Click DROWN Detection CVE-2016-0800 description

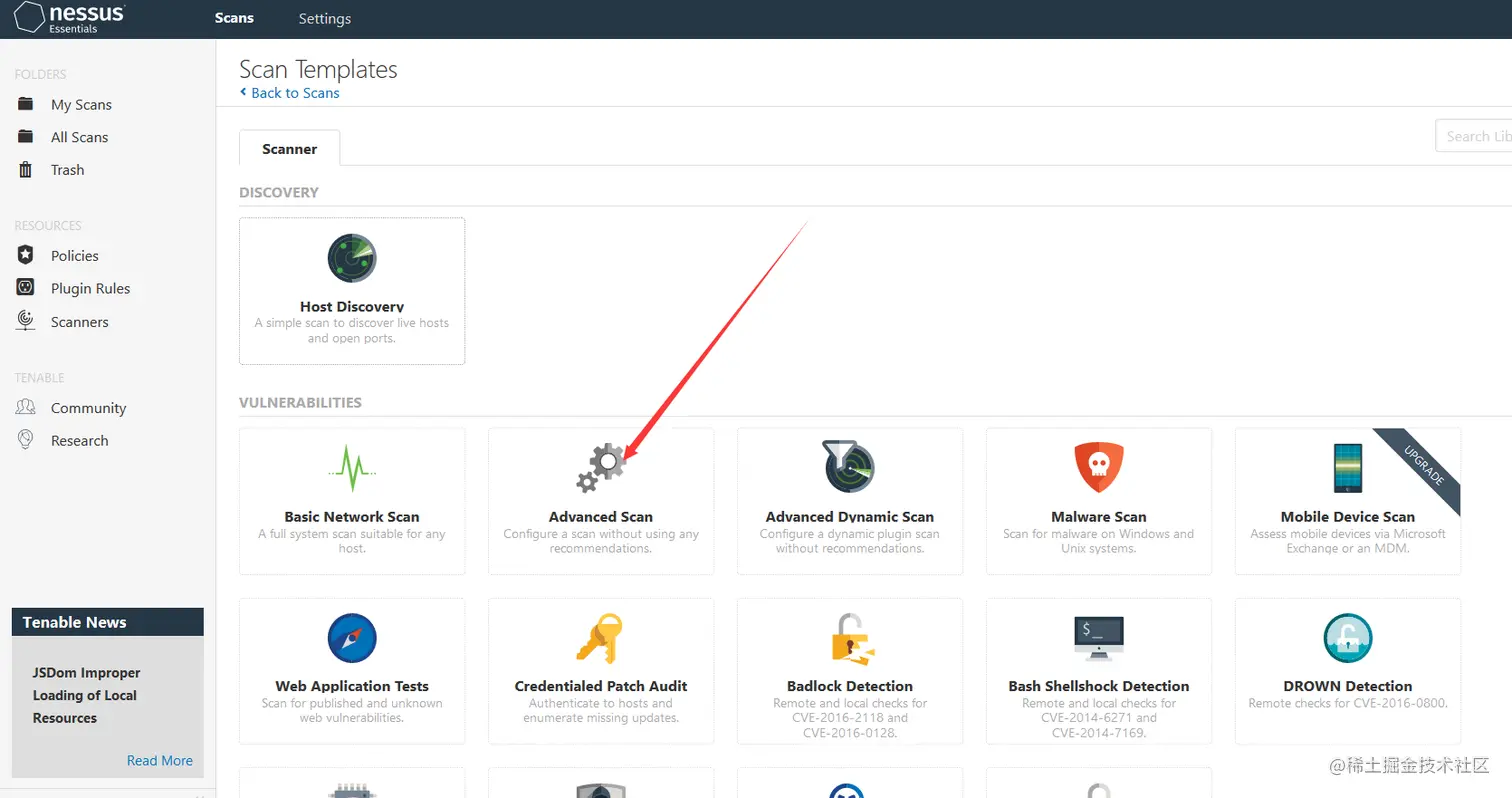point(1348,703)
